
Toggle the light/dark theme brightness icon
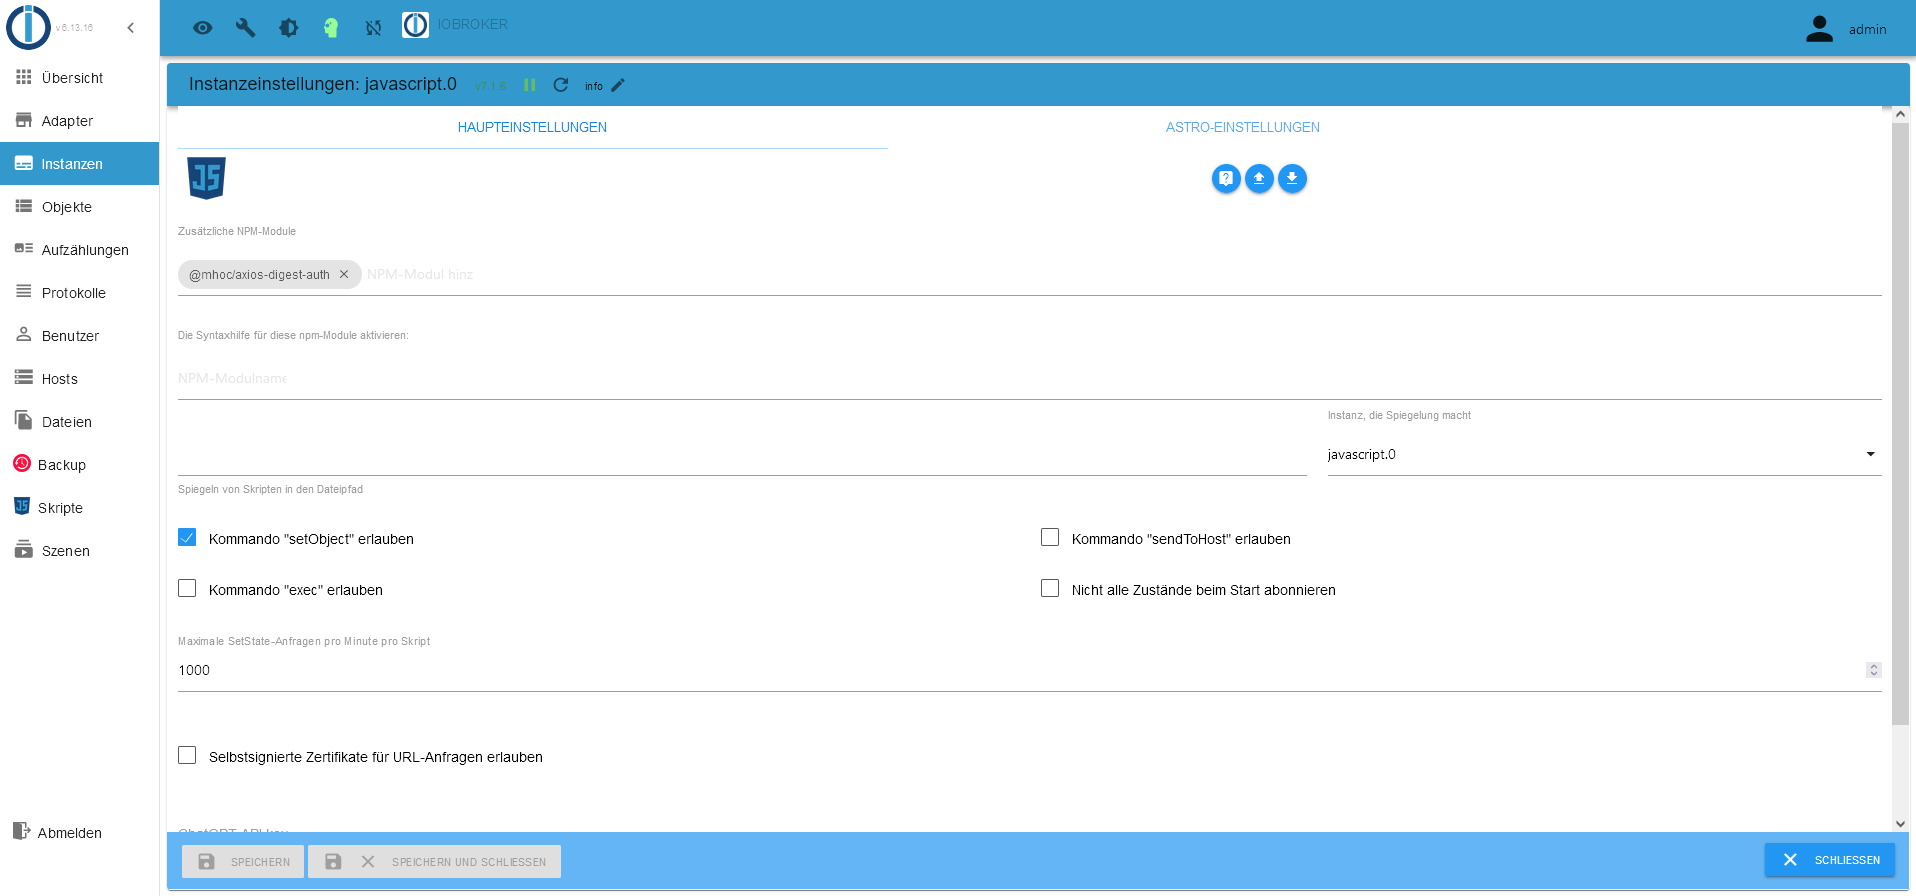(289, 28)
